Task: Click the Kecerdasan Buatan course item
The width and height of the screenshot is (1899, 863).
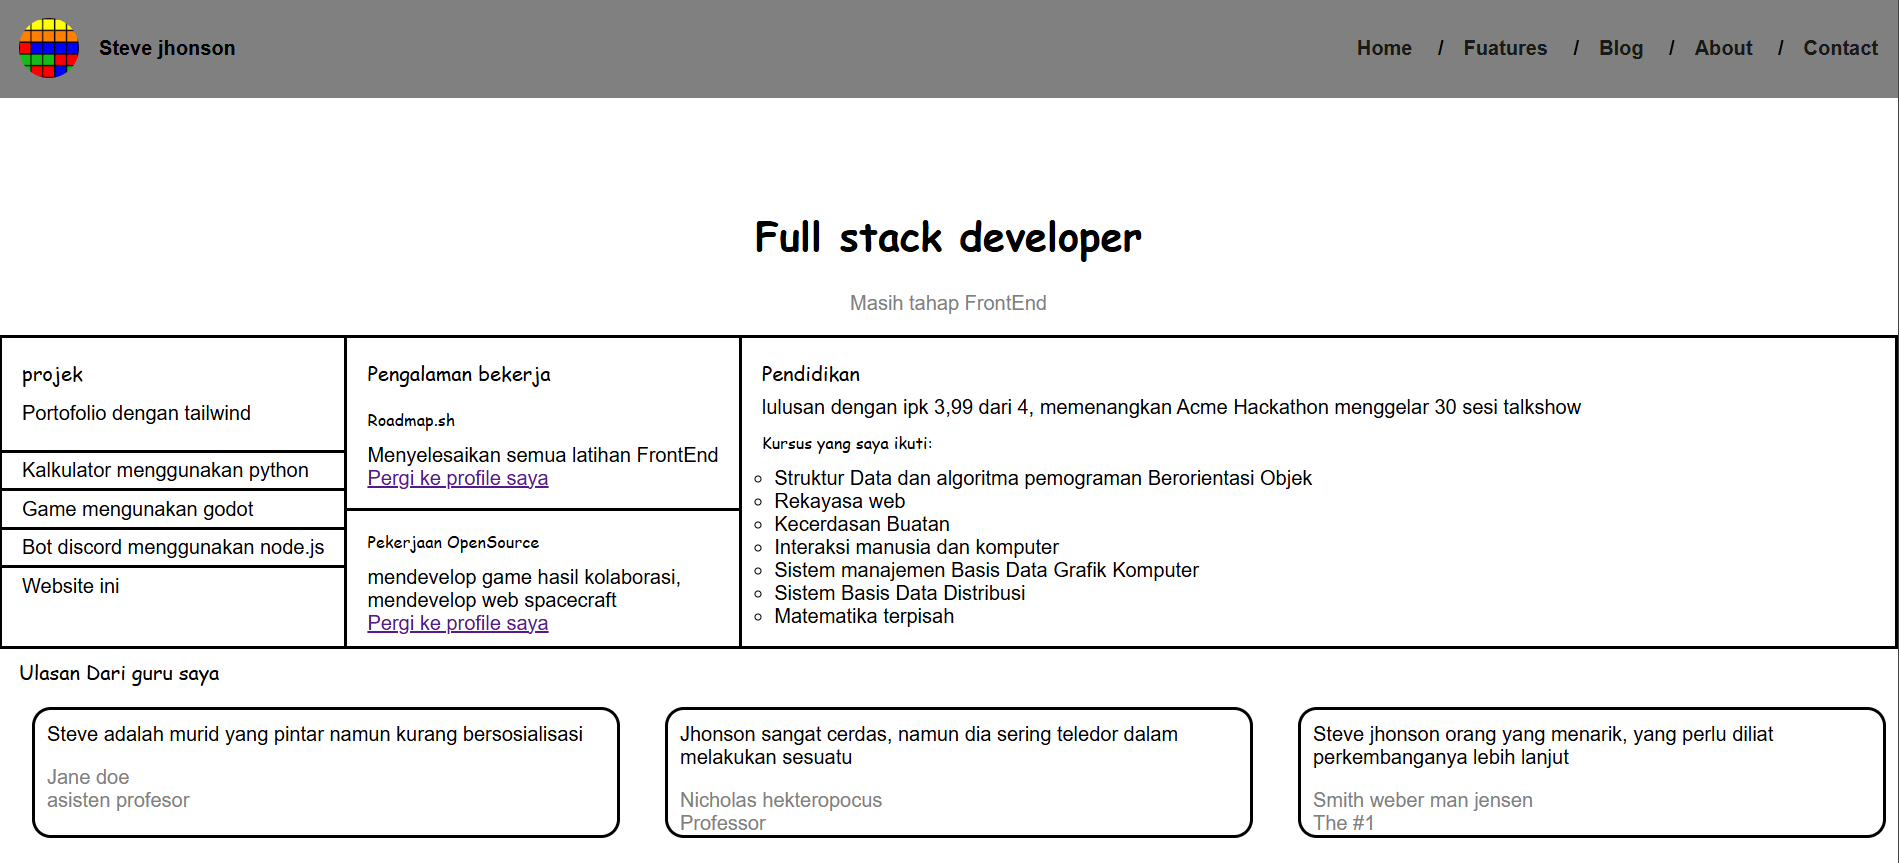Action: click(x=861, y=524)
